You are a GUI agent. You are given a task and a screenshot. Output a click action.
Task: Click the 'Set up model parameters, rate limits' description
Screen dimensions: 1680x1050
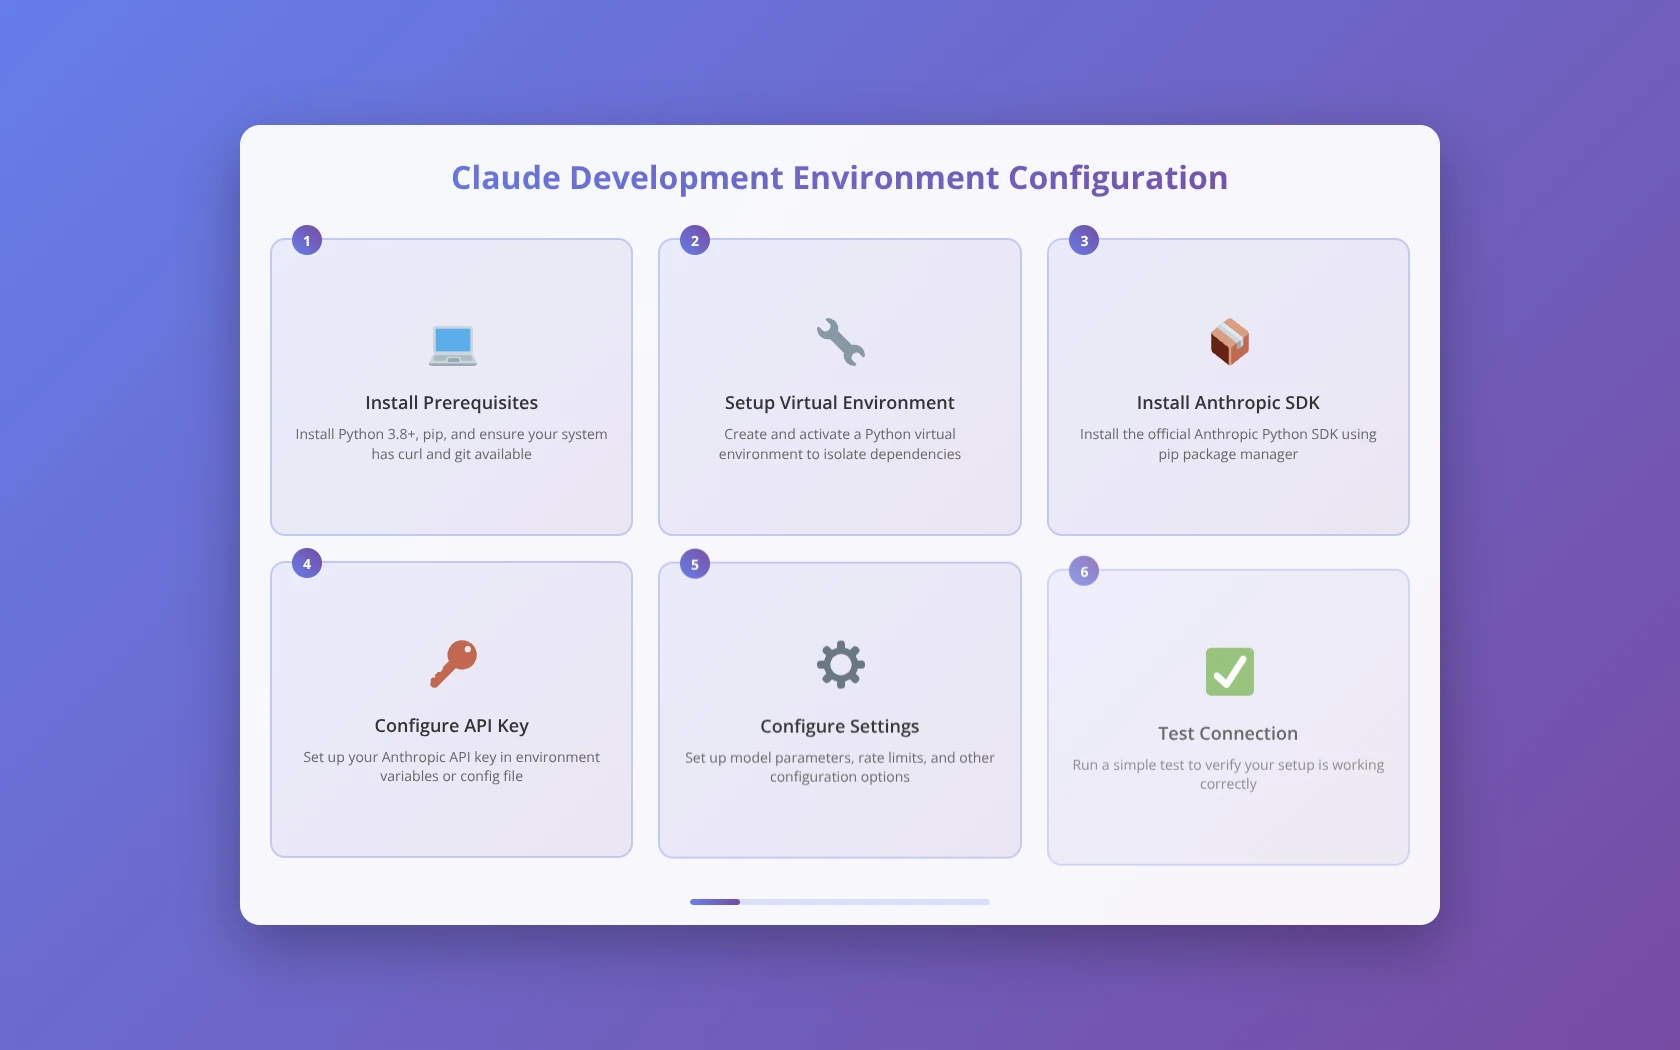point(840,767)
